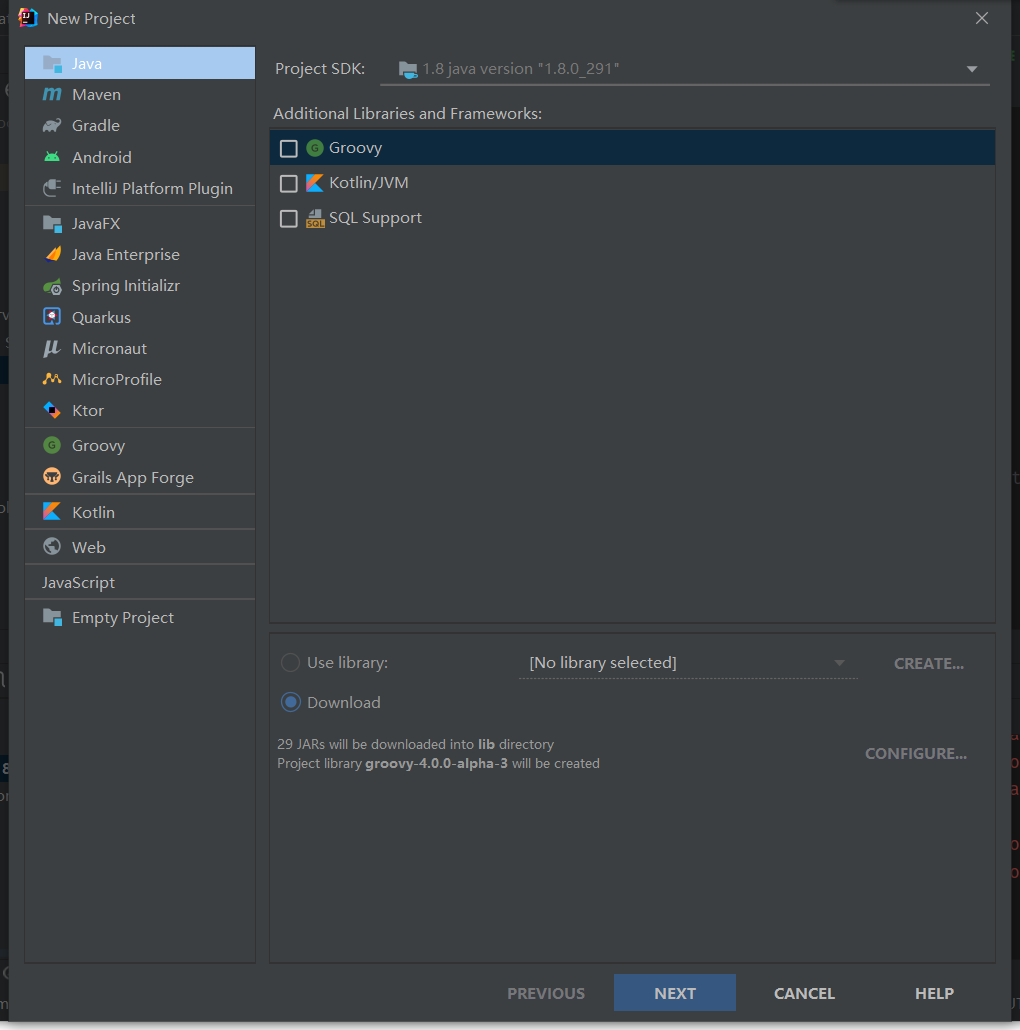This screenshot has width=1020, height=1030.
Task: Click the Micronaut mu icon
Action: coord(52,348)
